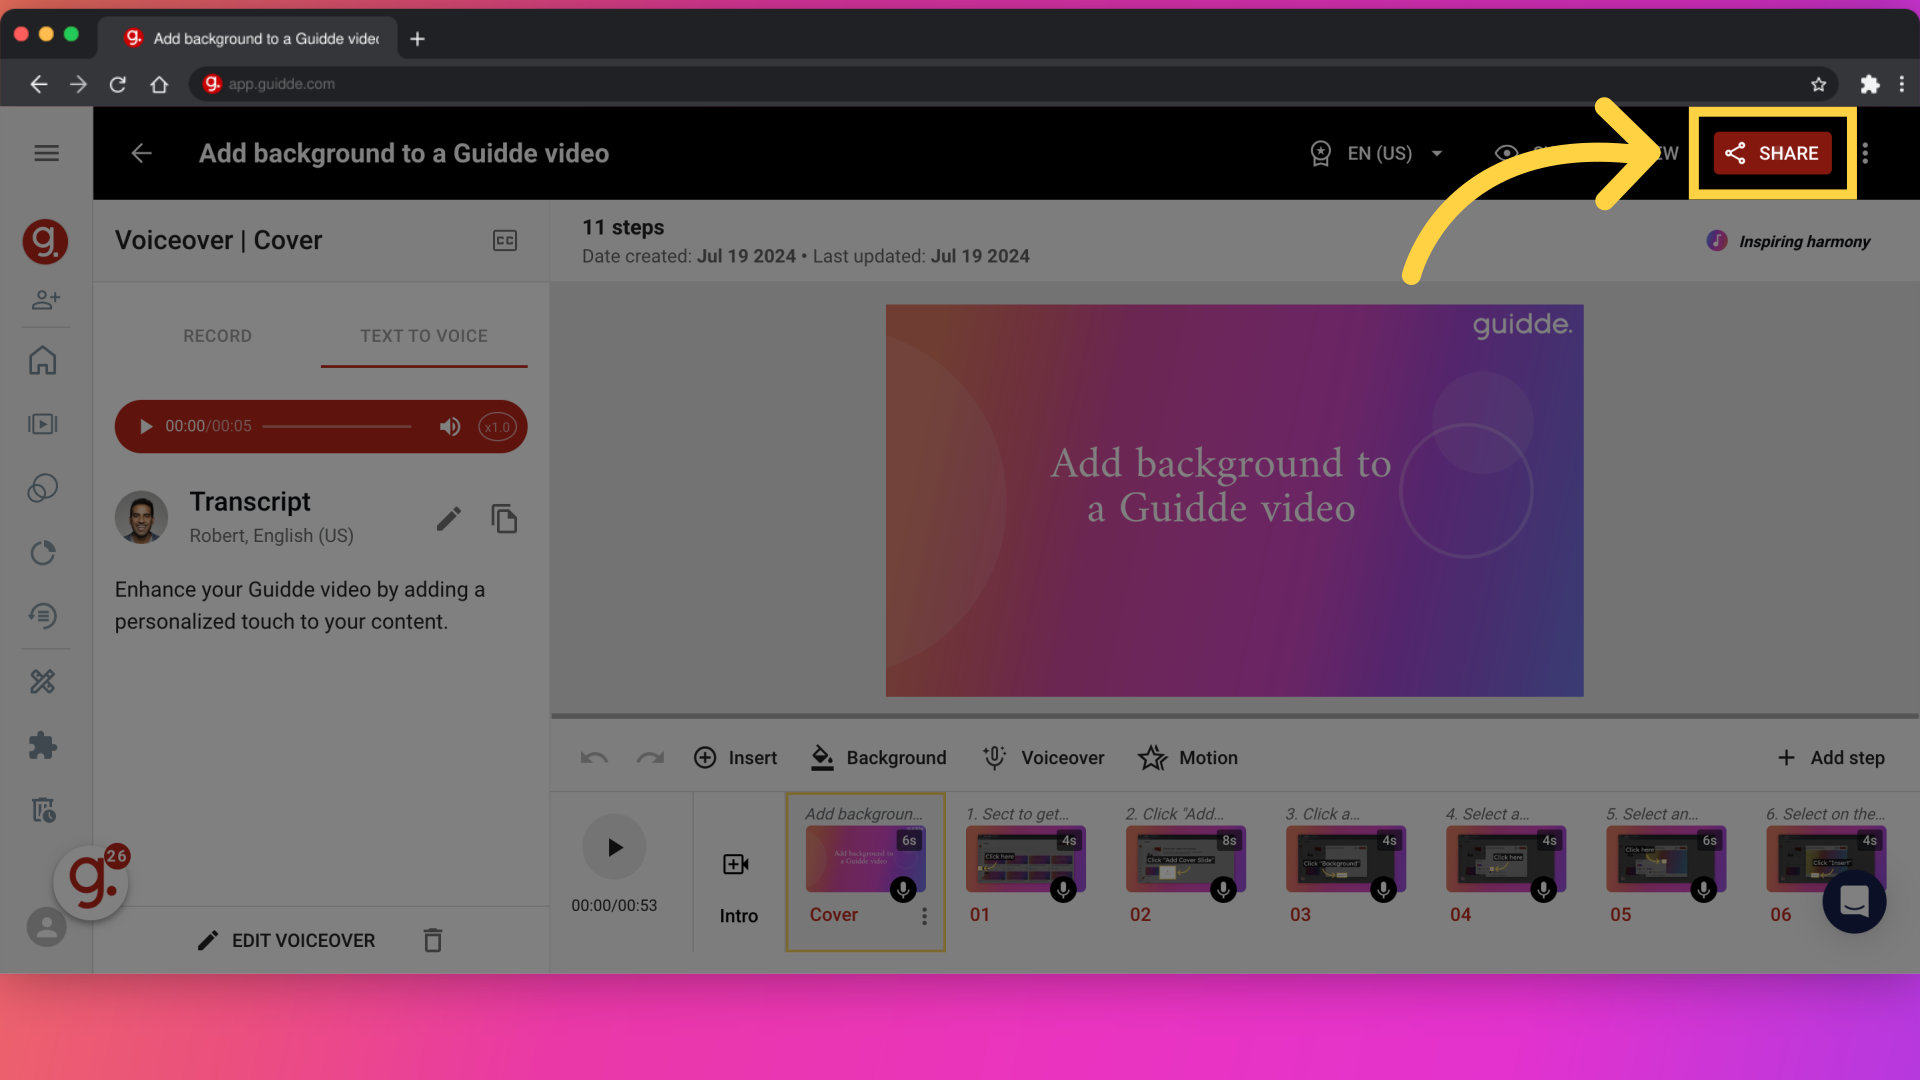Viewport: 1920px width, 1080px height.
Task: Select the Cover step thumbnail
Action: pos(865,859)
